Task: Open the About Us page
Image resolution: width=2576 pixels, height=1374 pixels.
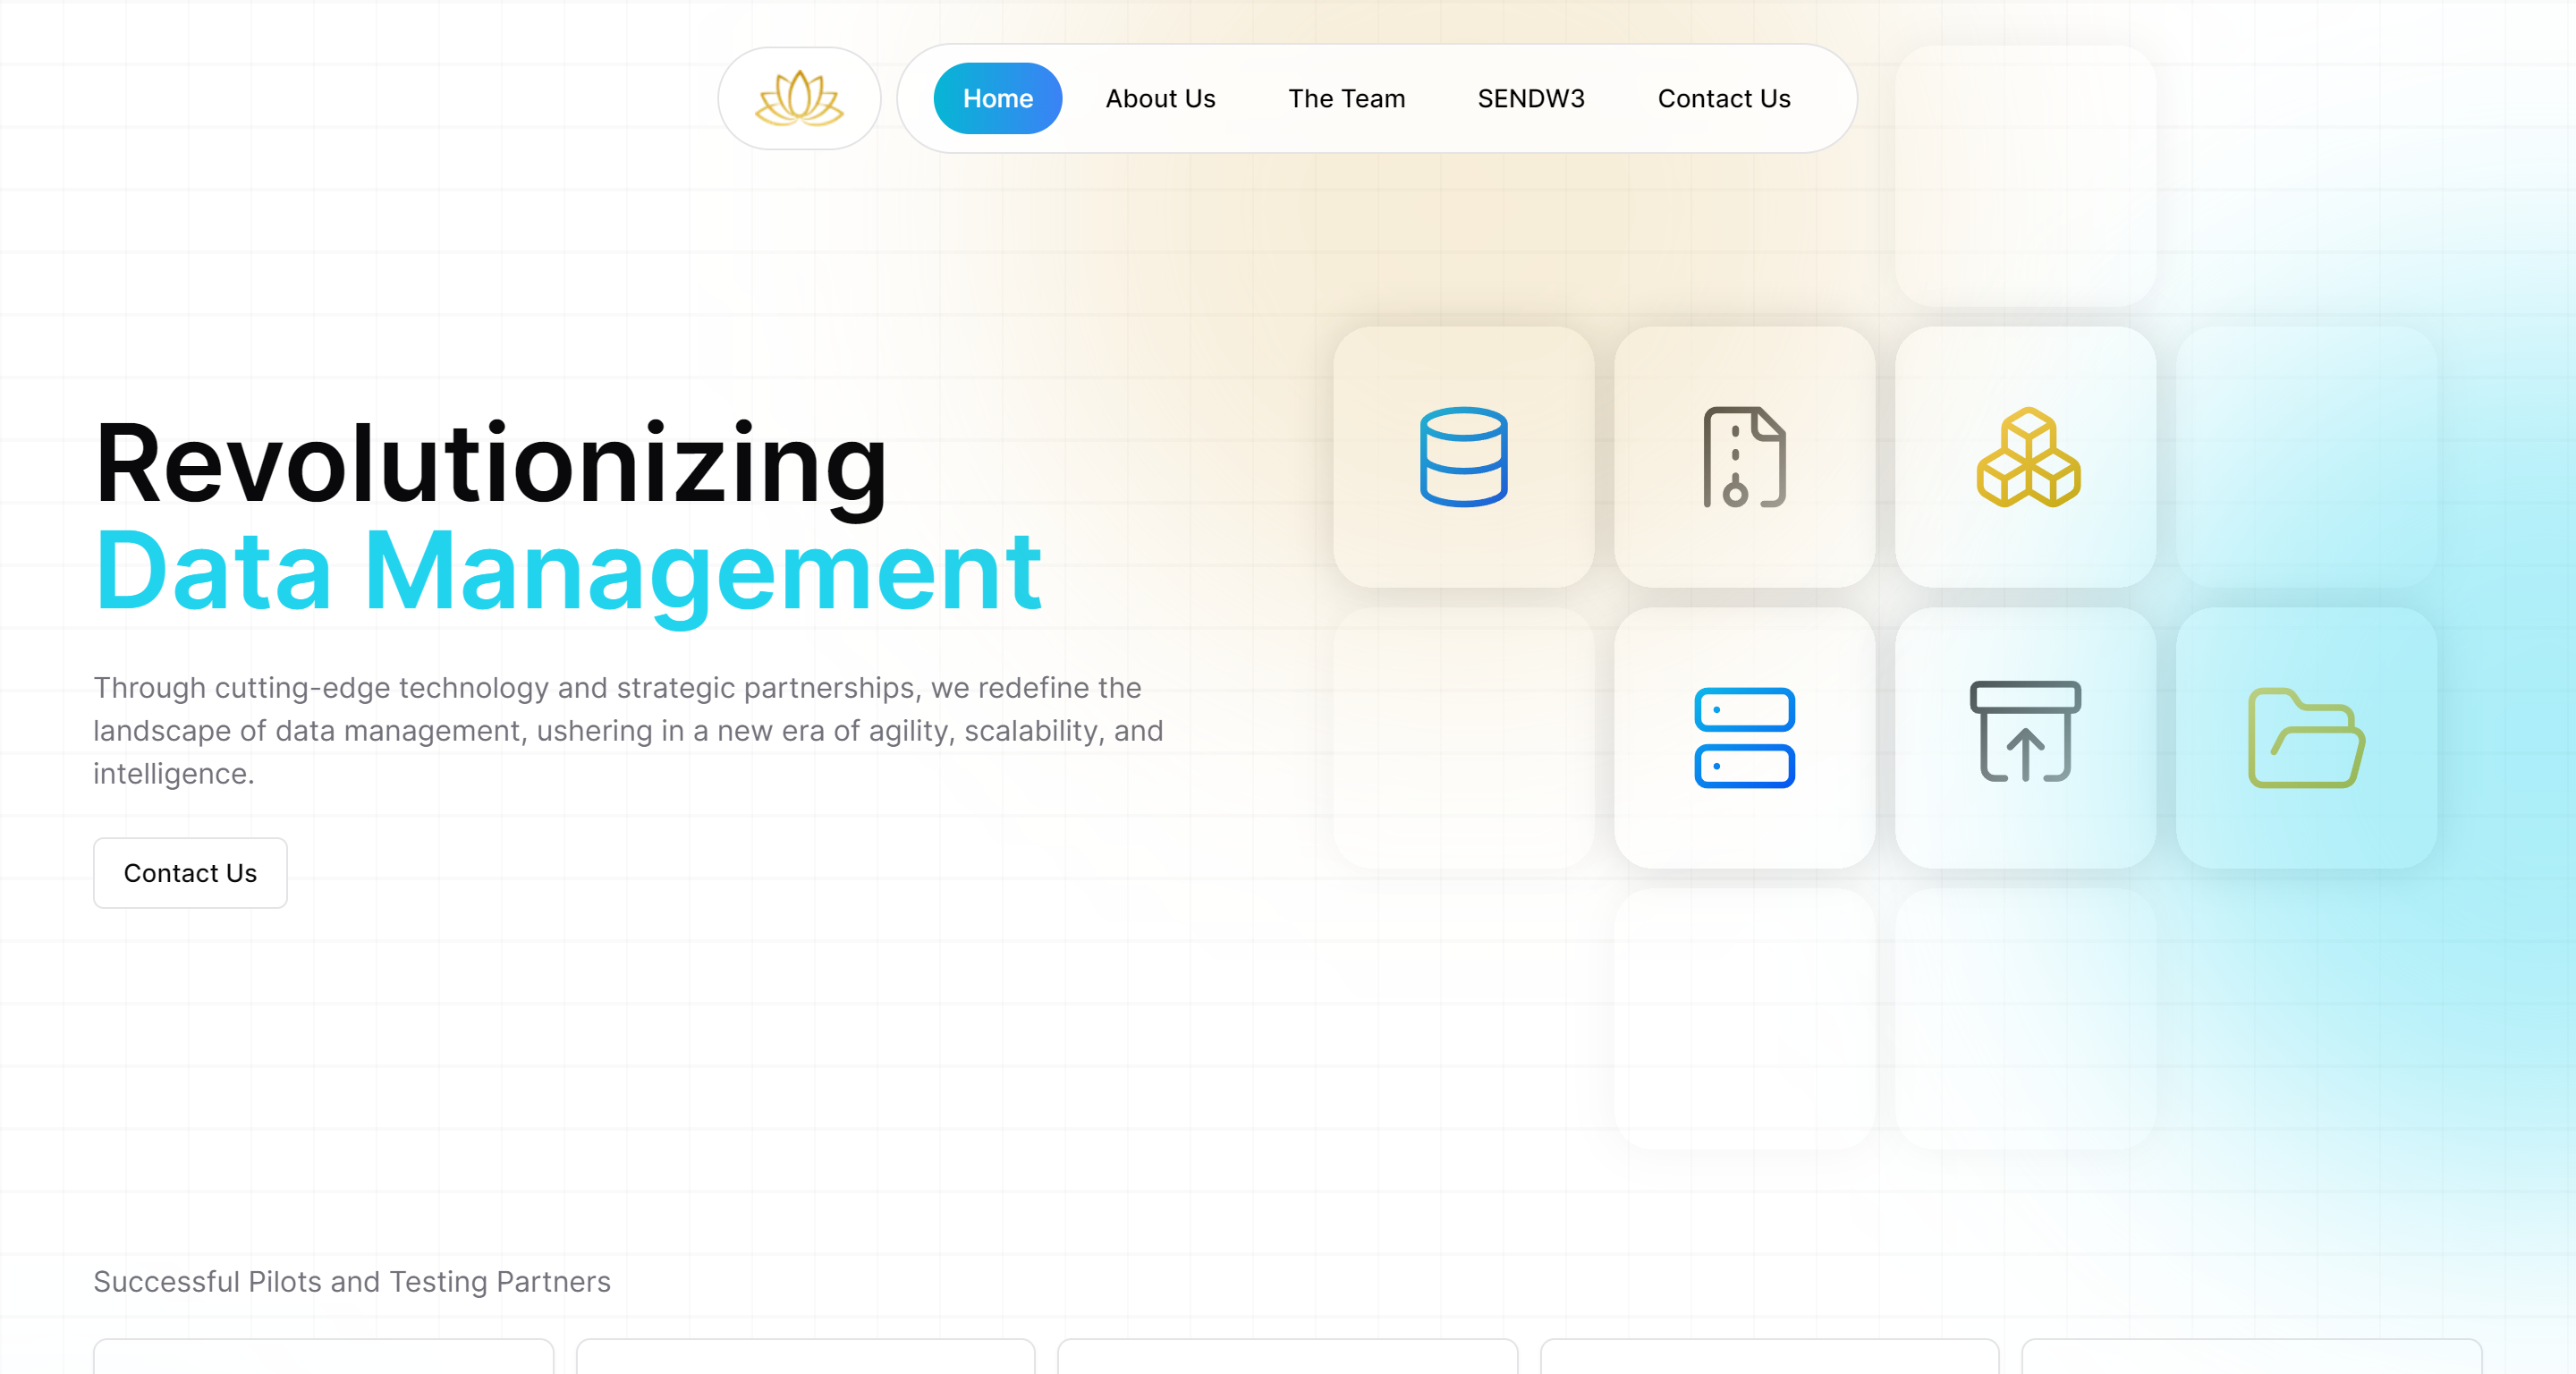Action: click(x=1160, y=98)
